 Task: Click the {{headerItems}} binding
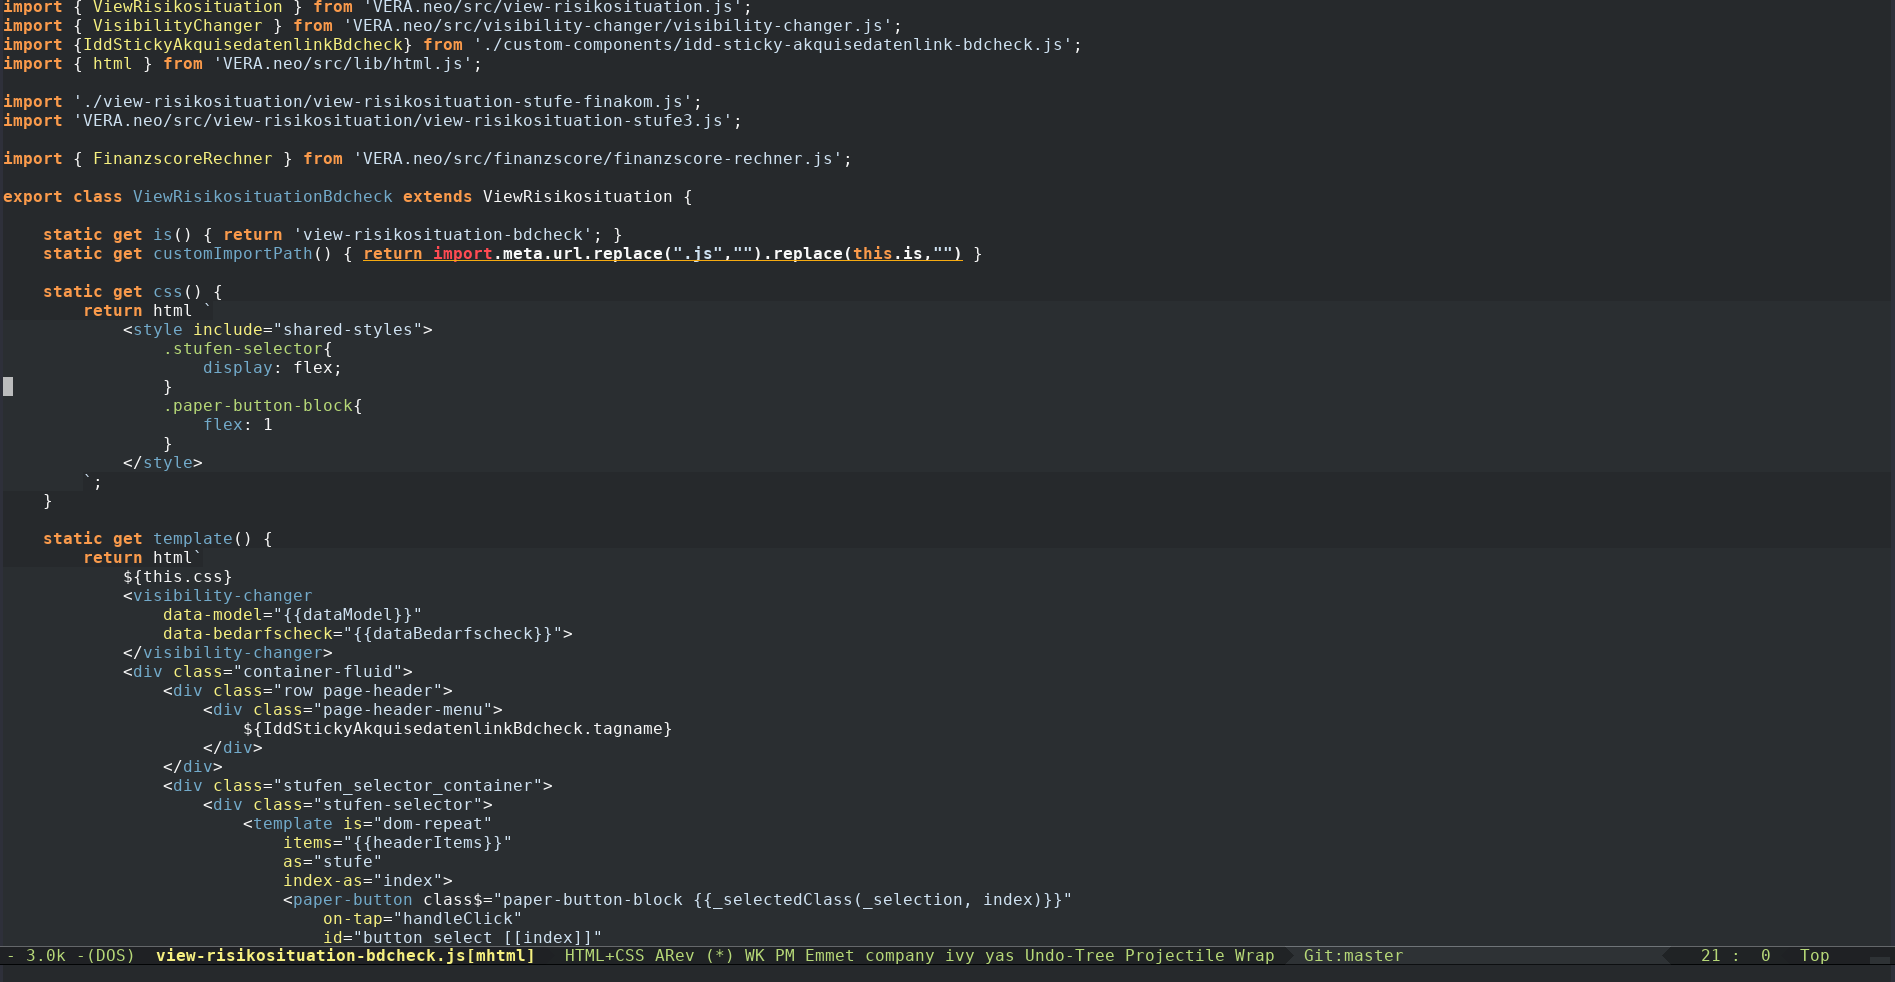(427, 843)
